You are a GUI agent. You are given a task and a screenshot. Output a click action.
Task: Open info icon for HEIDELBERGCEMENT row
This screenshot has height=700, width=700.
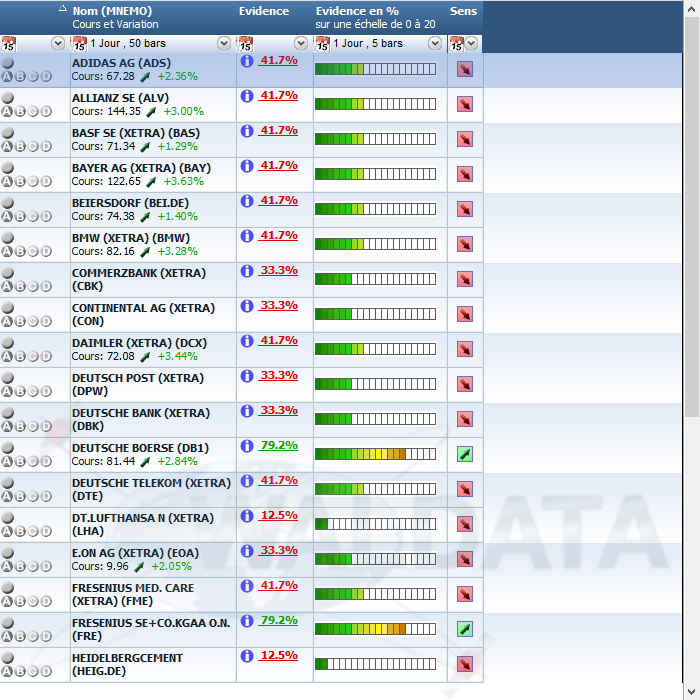pyautogui.click(x=247, y=655)
